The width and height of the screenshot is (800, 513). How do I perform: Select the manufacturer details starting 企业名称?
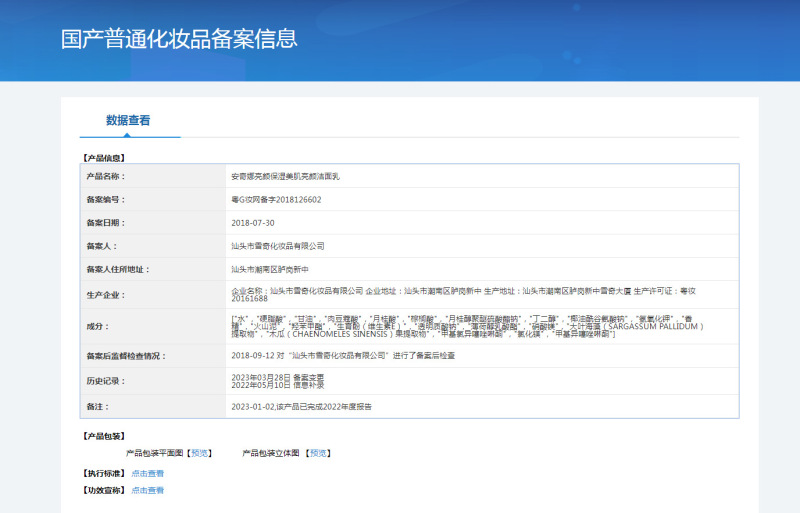pos(463,295)
